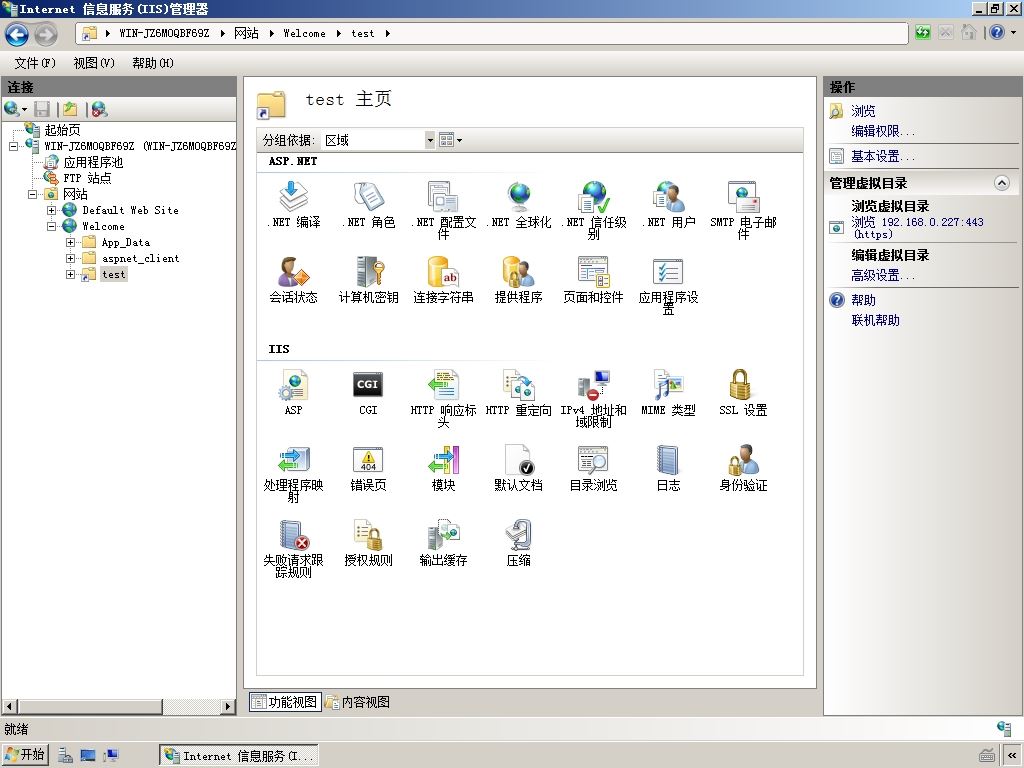Click 浏览 192.168.0.227:443 (https) link

[x=917, y=228]
